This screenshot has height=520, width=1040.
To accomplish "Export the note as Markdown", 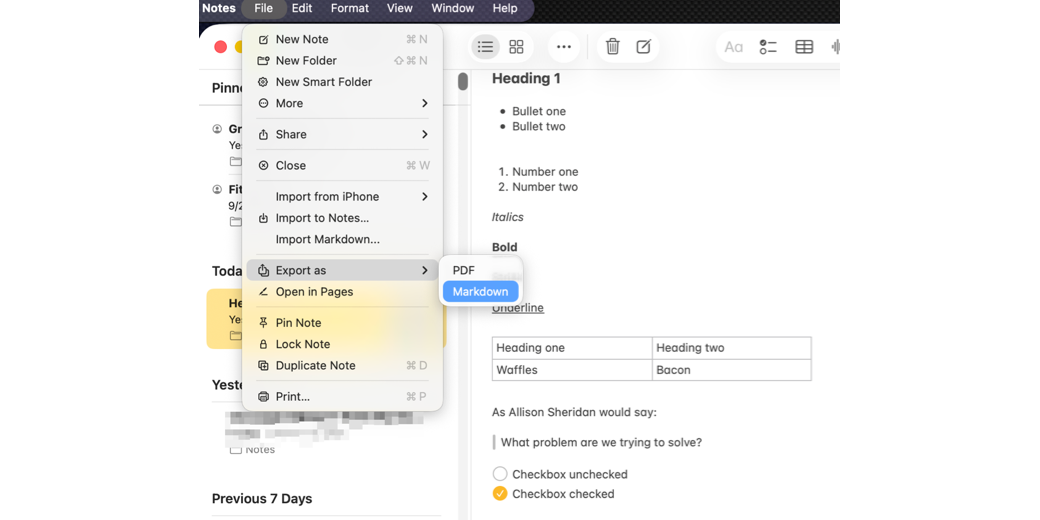I will point(481,291).
